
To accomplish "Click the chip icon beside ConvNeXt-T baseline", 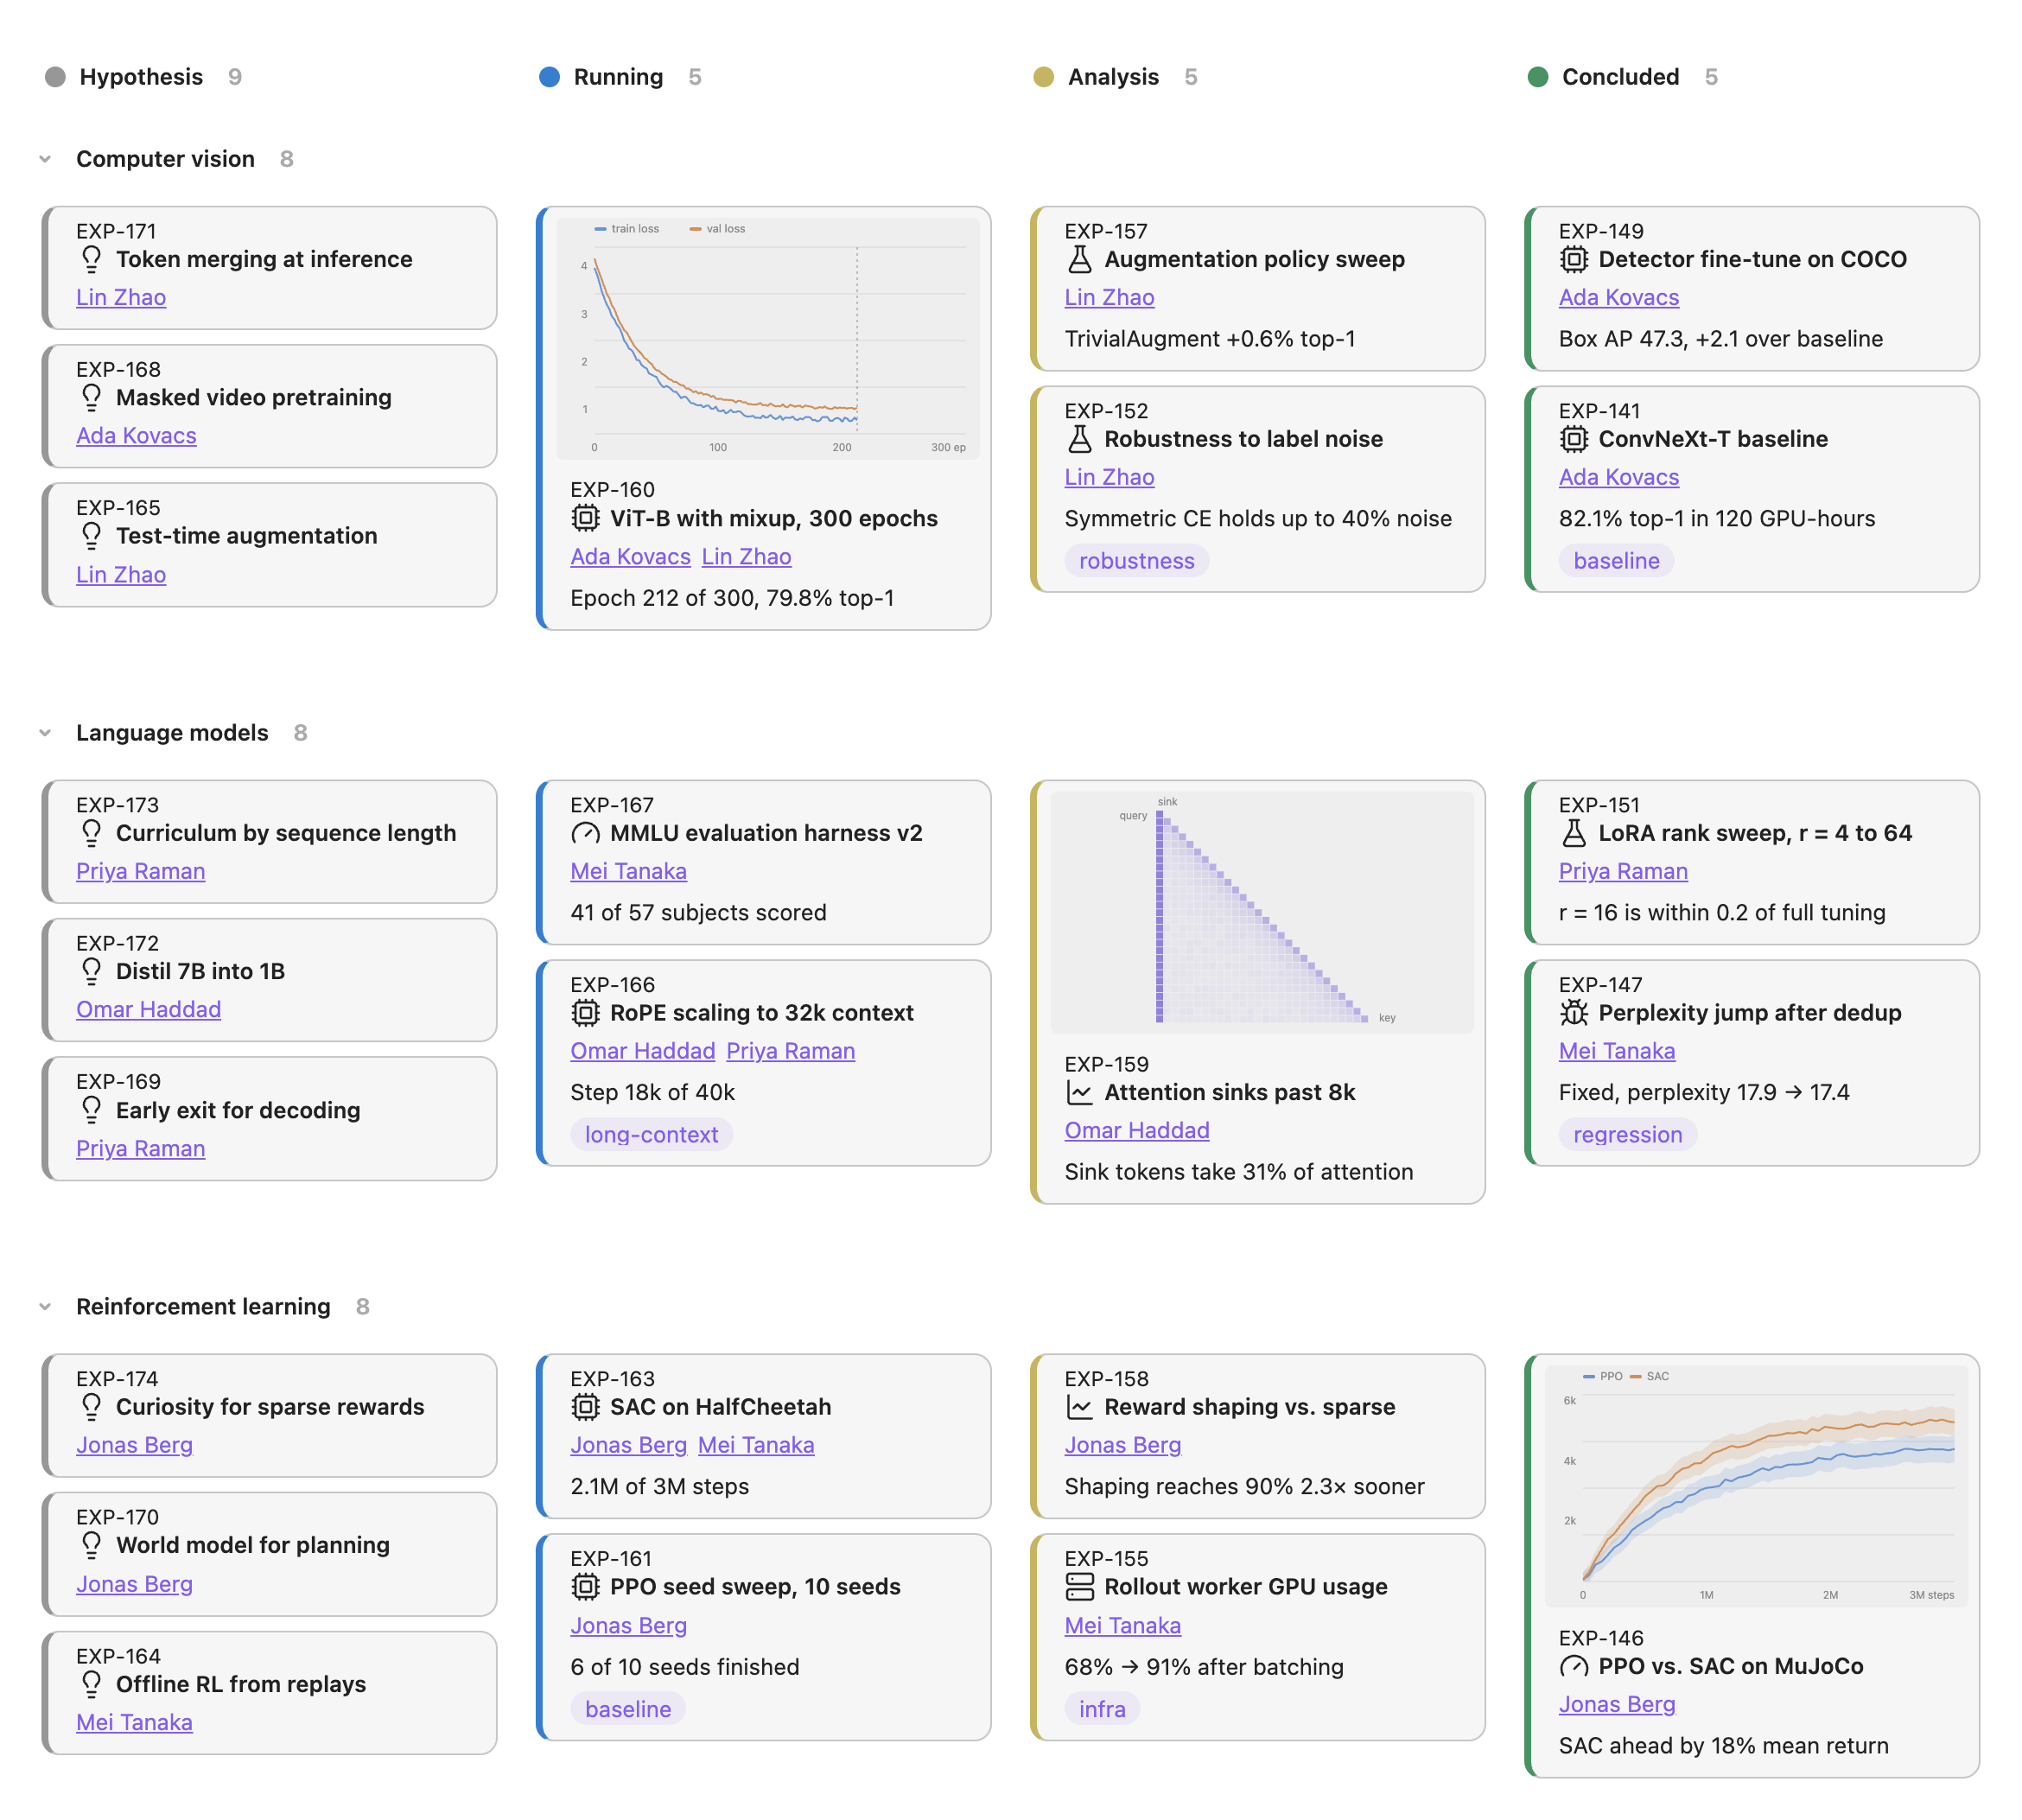I will [1573, 439].
